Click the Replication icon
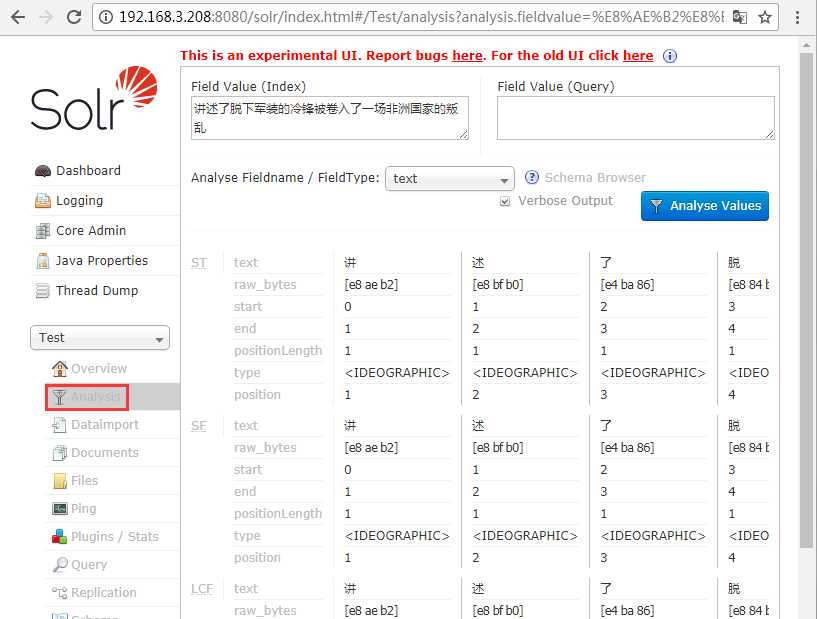Image resolution: width=817 pixels, height=619 pixels. [59, 592]
